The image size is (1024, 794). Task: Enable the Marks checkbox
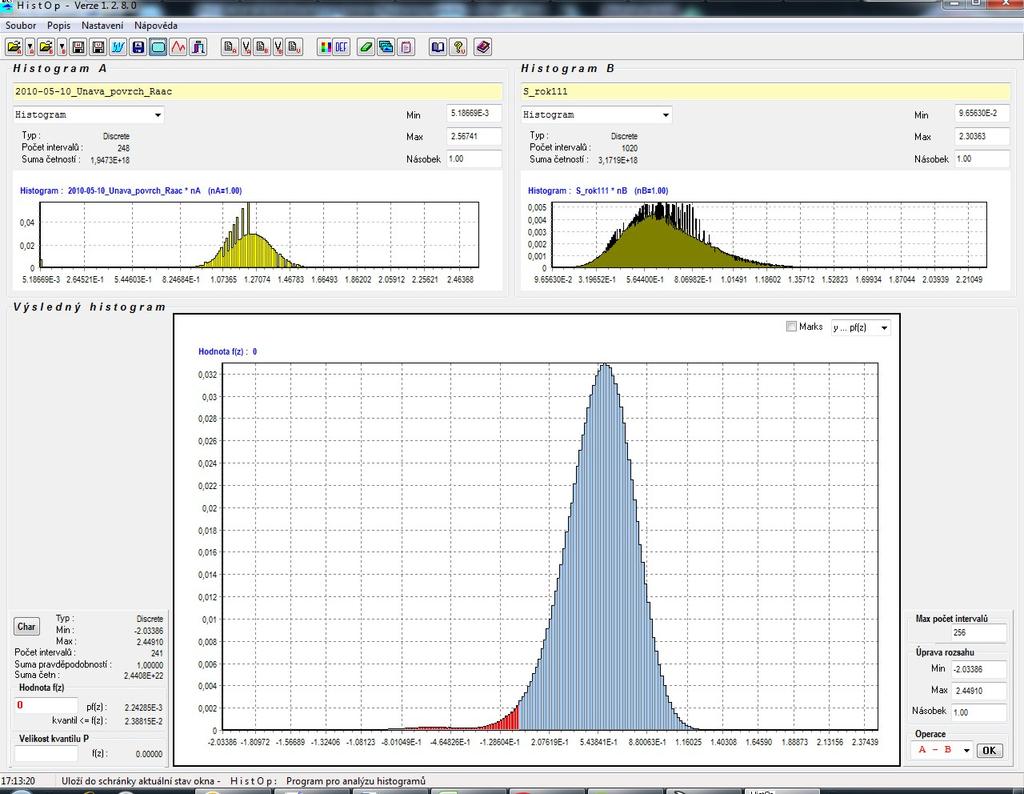792,326
